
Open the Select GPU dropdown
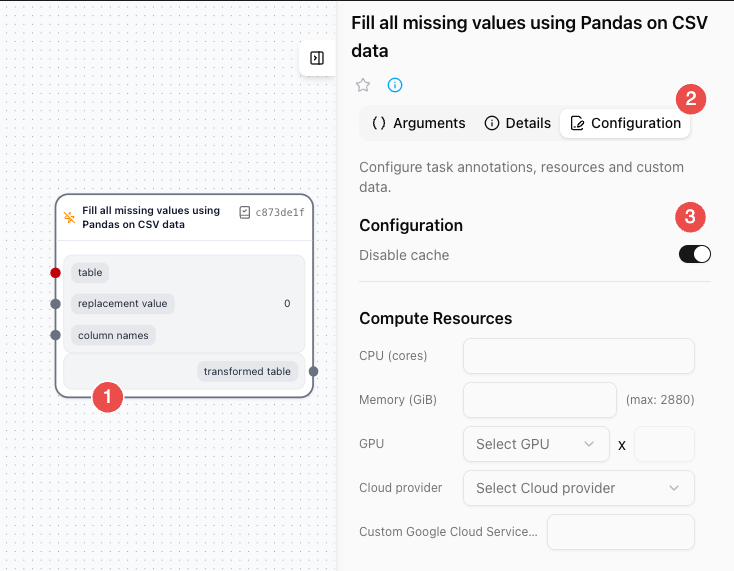pyautogui.click(x=536, y=444)
